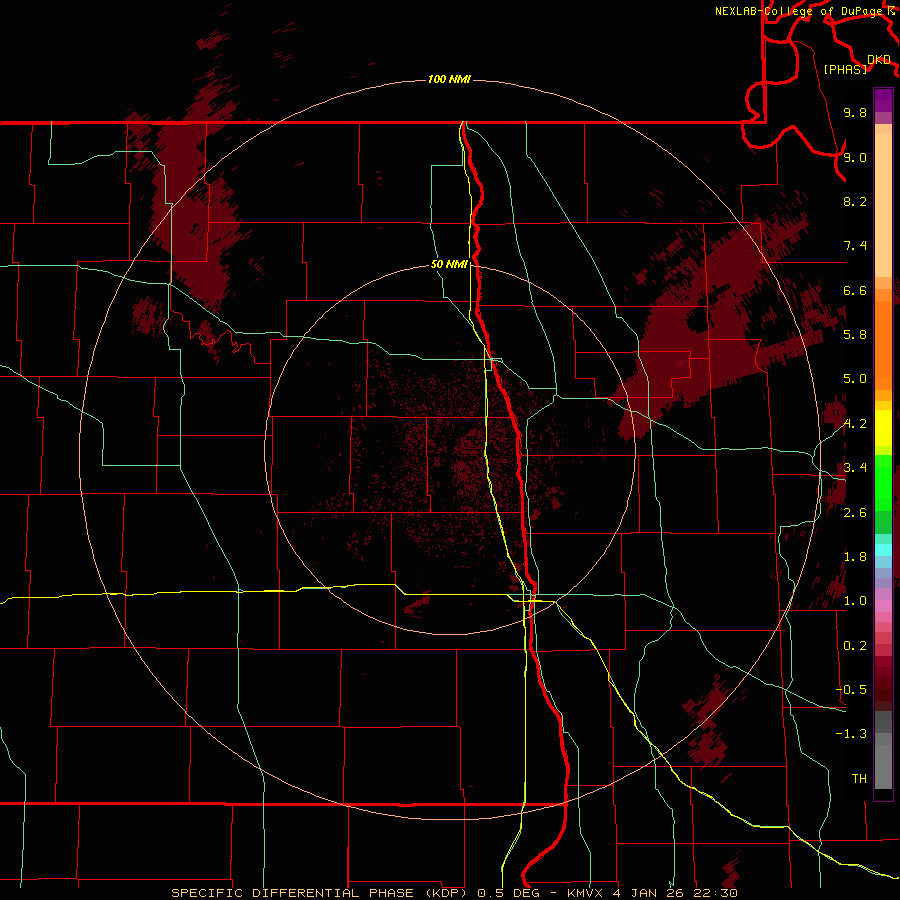Image resolution: width=900 pixels, height=900 pixels.
Task: Click the -1.3 value on the scale
Action: tap(851, 734)
